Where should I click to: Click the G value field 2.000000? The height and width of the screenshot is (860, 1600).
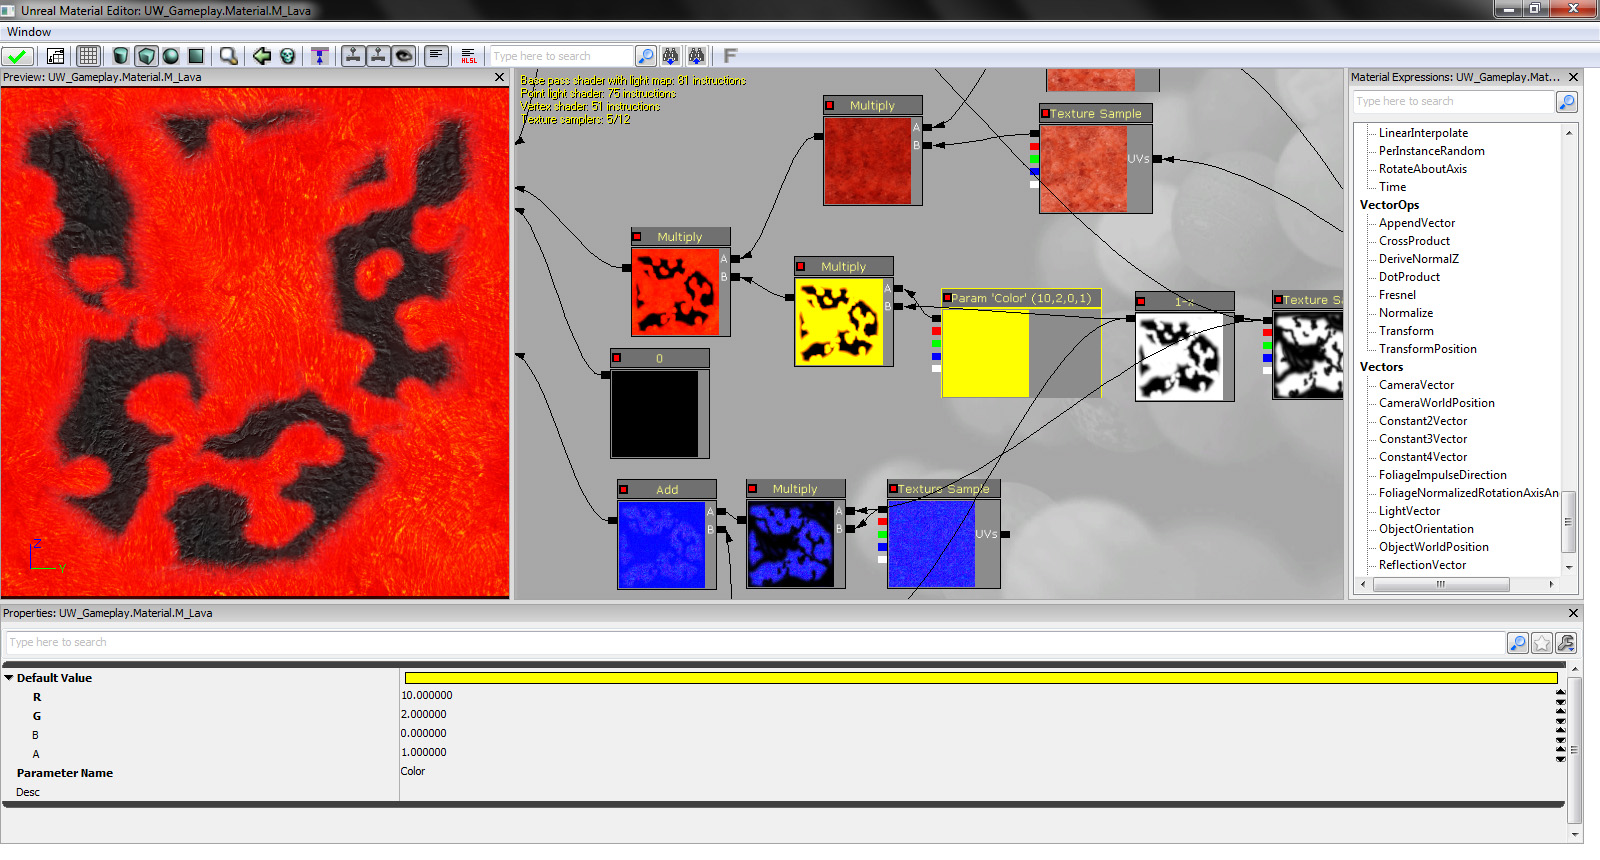(x=977, y=715)
